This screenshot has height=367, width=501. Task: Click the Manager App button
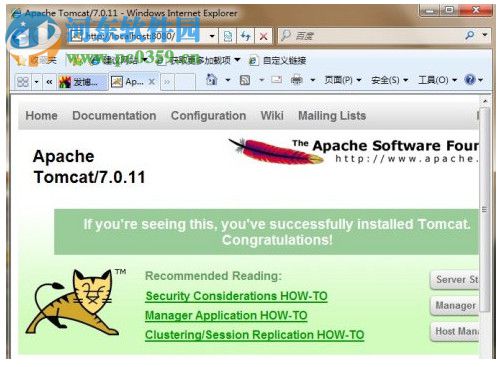455,305
